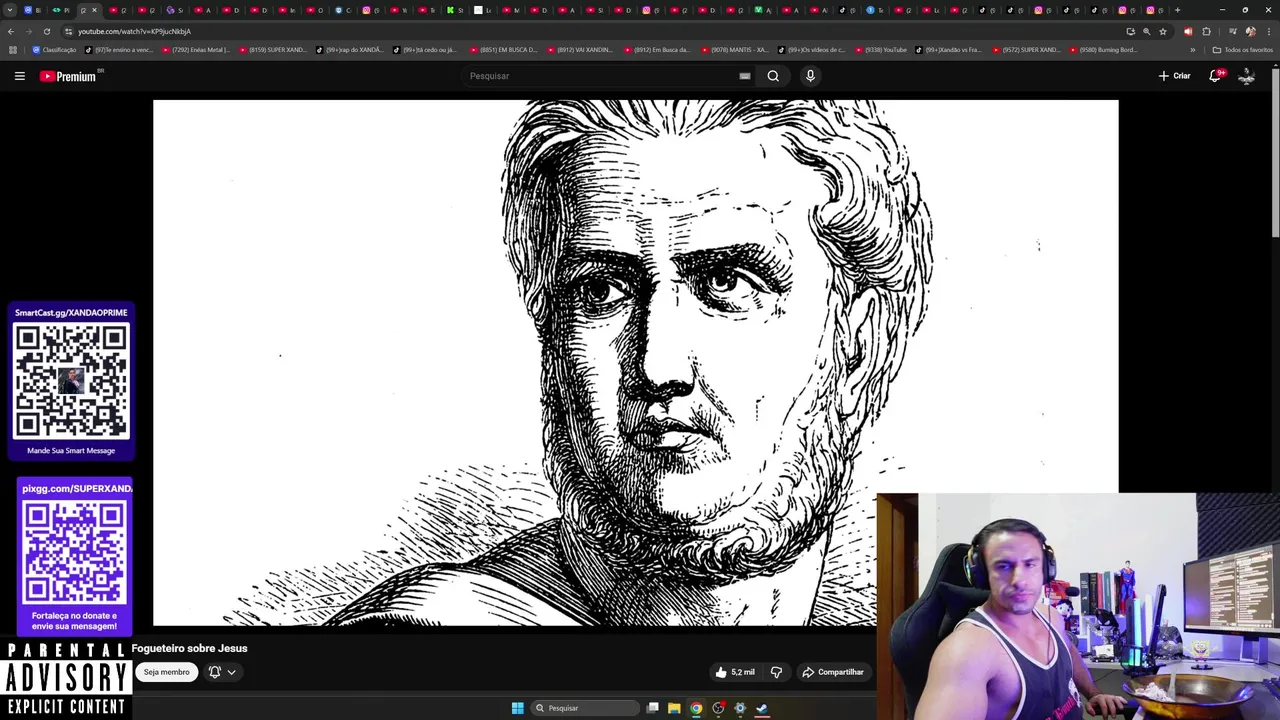Open the '(9078) MANTIS' bookmark

(x=734, y=50)
